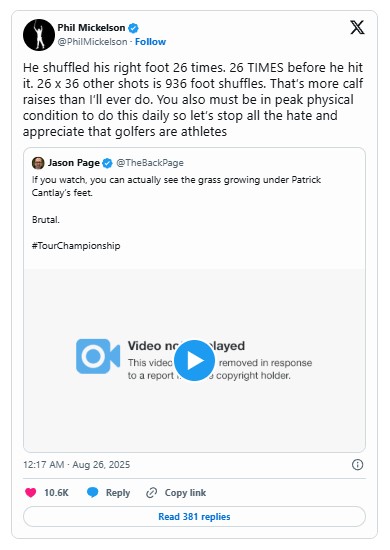390x550 pixels.
Task: Open the tweet info circle icon
Action: click(x=357, y=465)
